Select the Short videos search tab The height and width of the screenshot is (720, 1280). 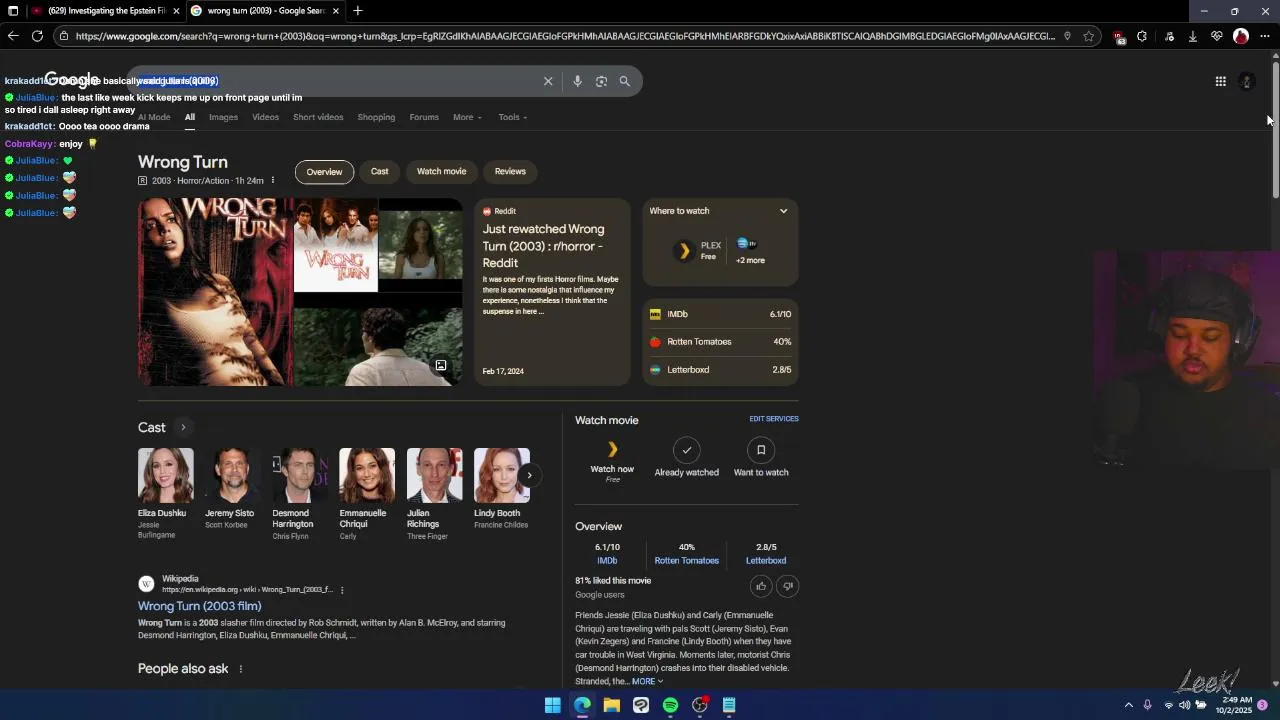point(318,117)
